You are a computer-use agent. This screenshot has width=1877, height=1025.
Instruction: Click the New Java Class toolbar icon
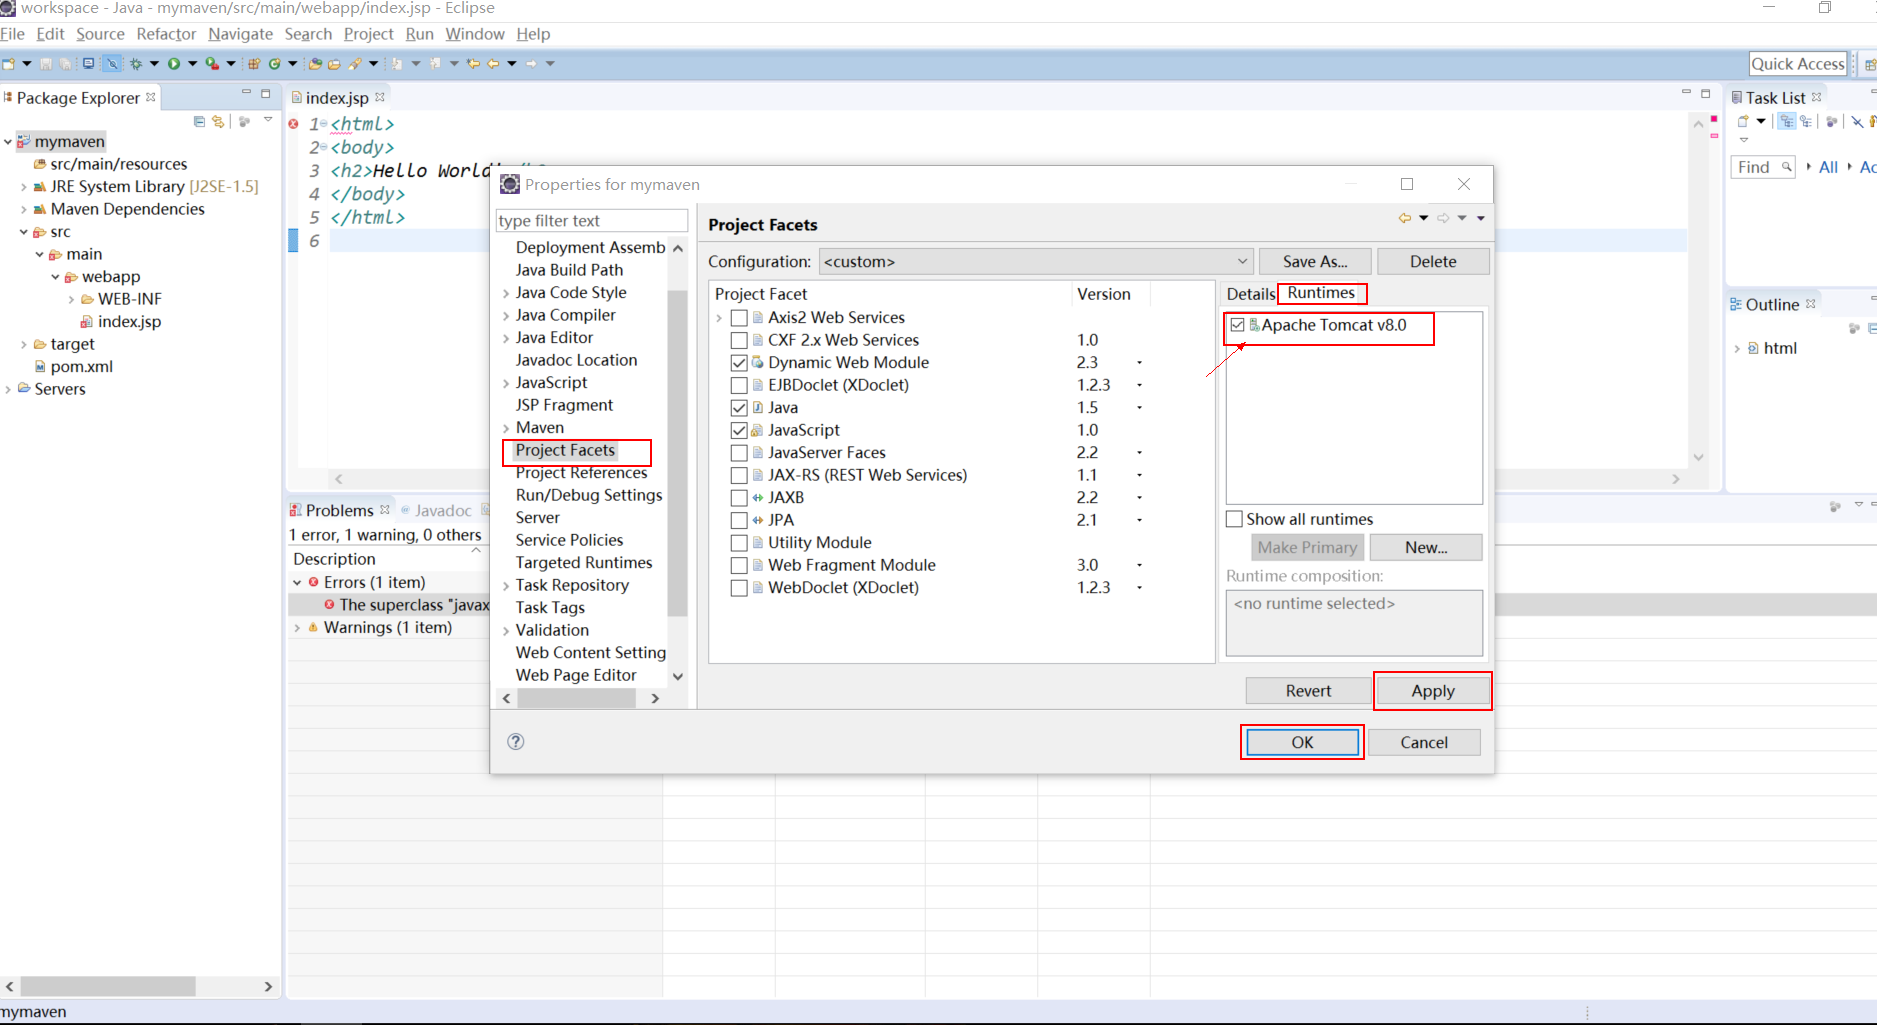pyautogui.click(x=274, y=64)
